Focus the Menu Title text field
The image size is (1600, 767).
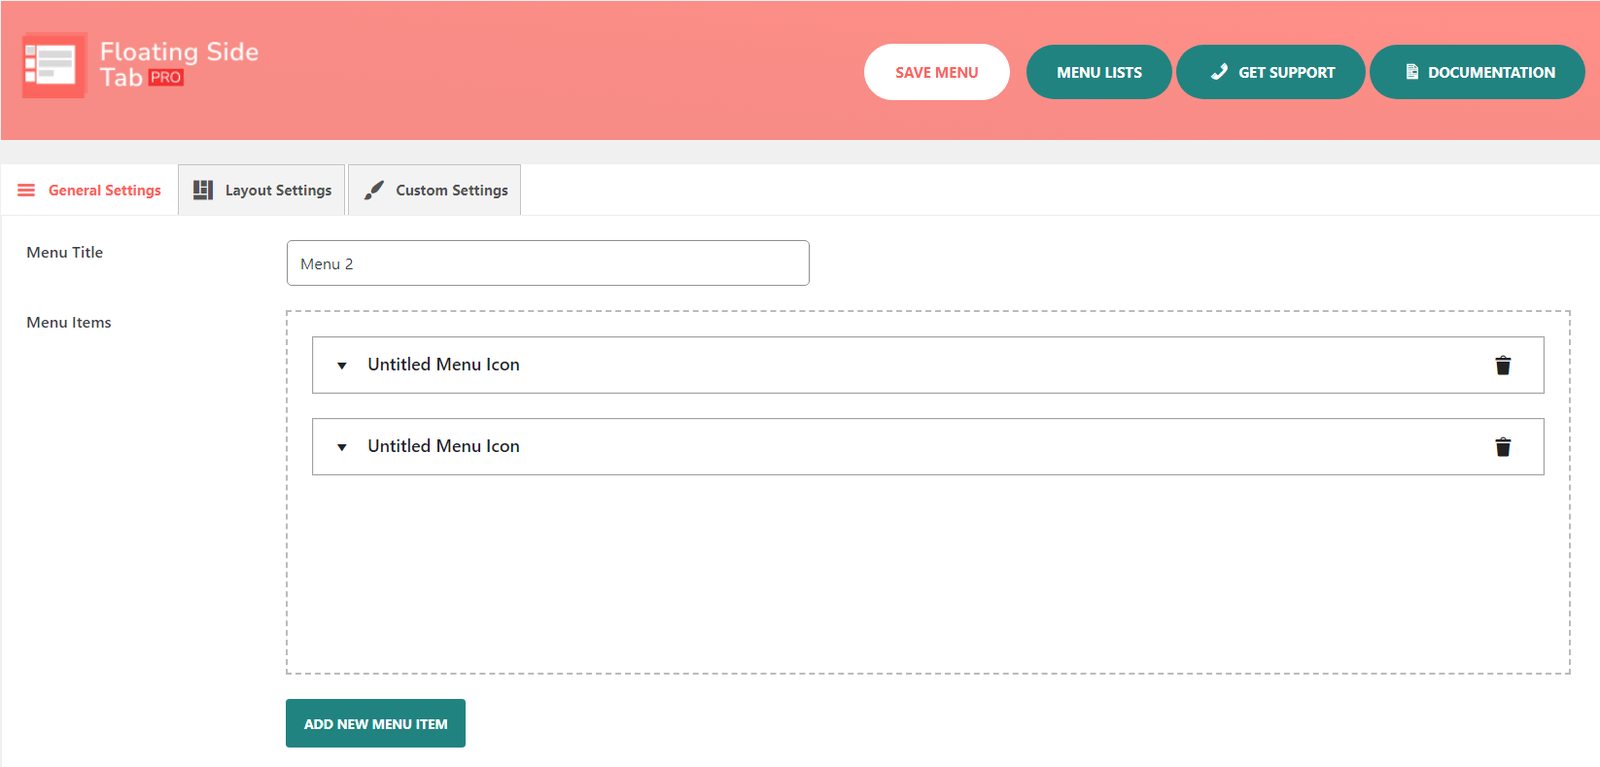click(x=547, y=263)
